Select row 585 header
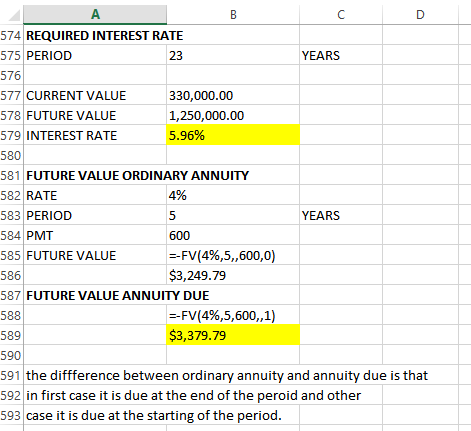This screenshot has height=431, width=471. (11, 255)
